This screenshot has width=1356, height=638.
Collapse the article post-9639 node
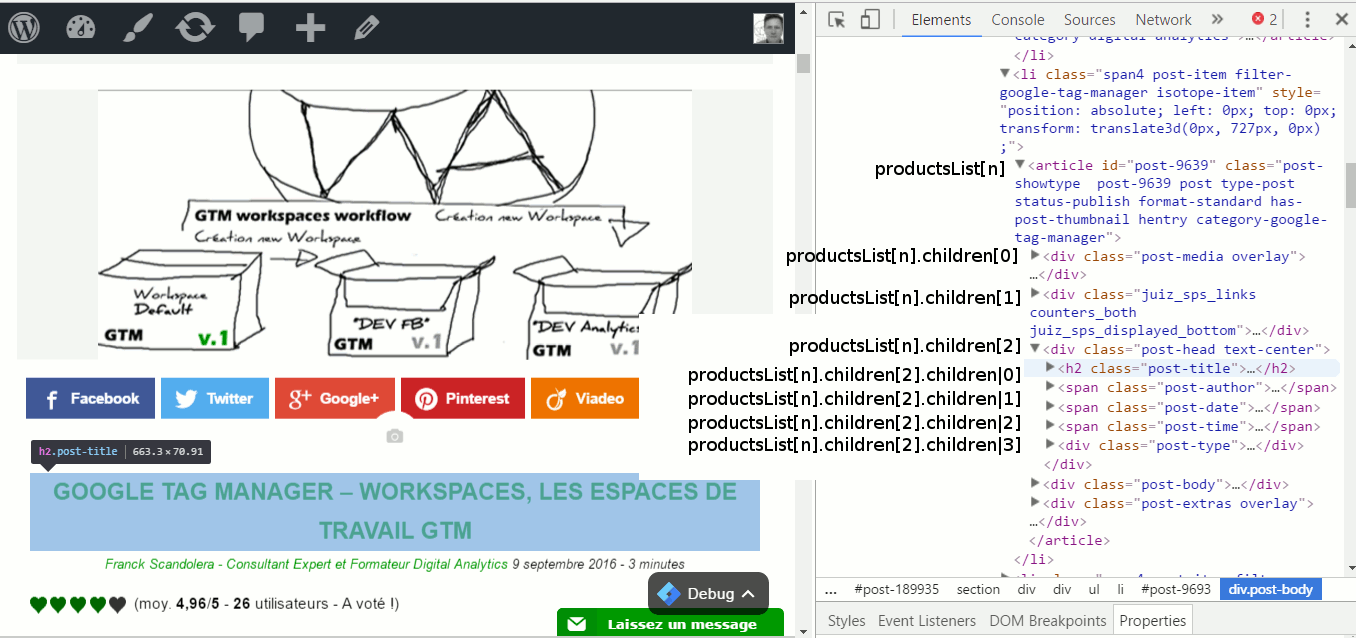(1020, 165)
